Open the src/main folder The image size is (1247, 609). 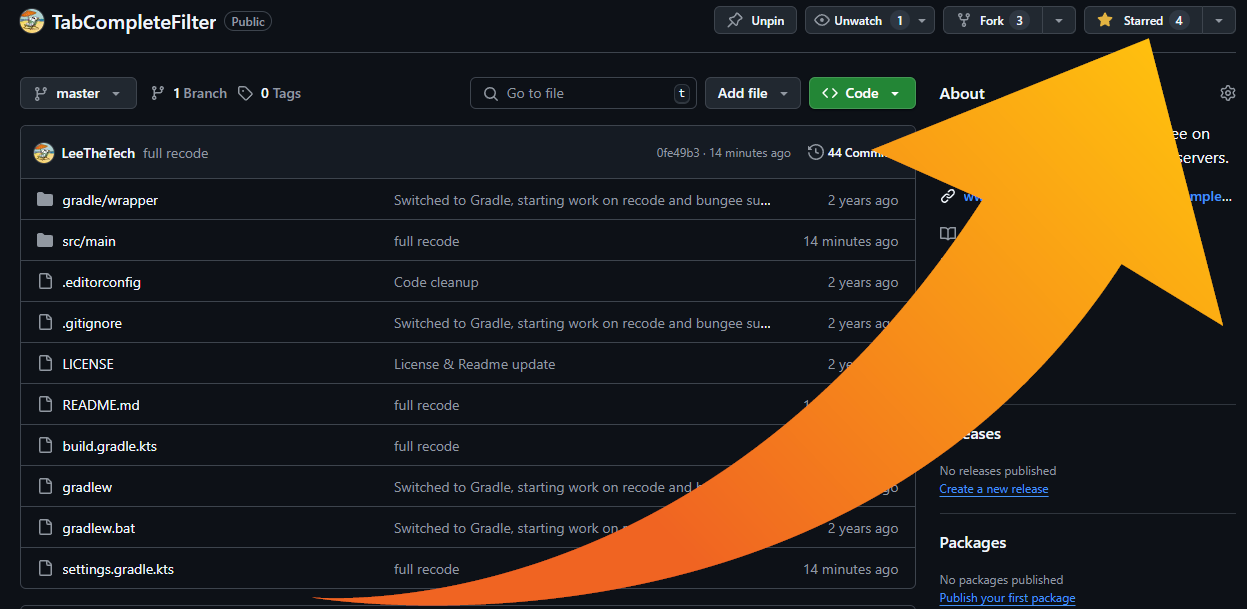[89, 241]
